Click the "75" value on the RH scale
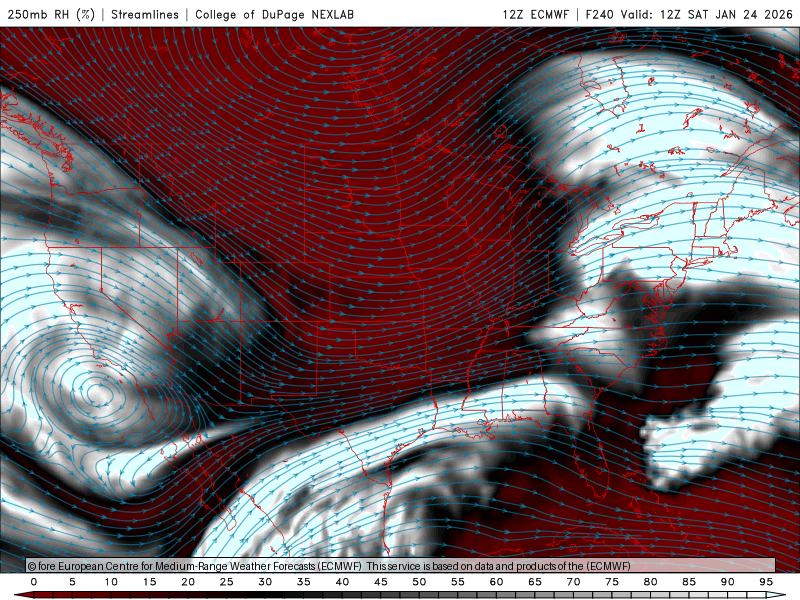800x600 pixels. pyautogui.click(x=612, y=582)
